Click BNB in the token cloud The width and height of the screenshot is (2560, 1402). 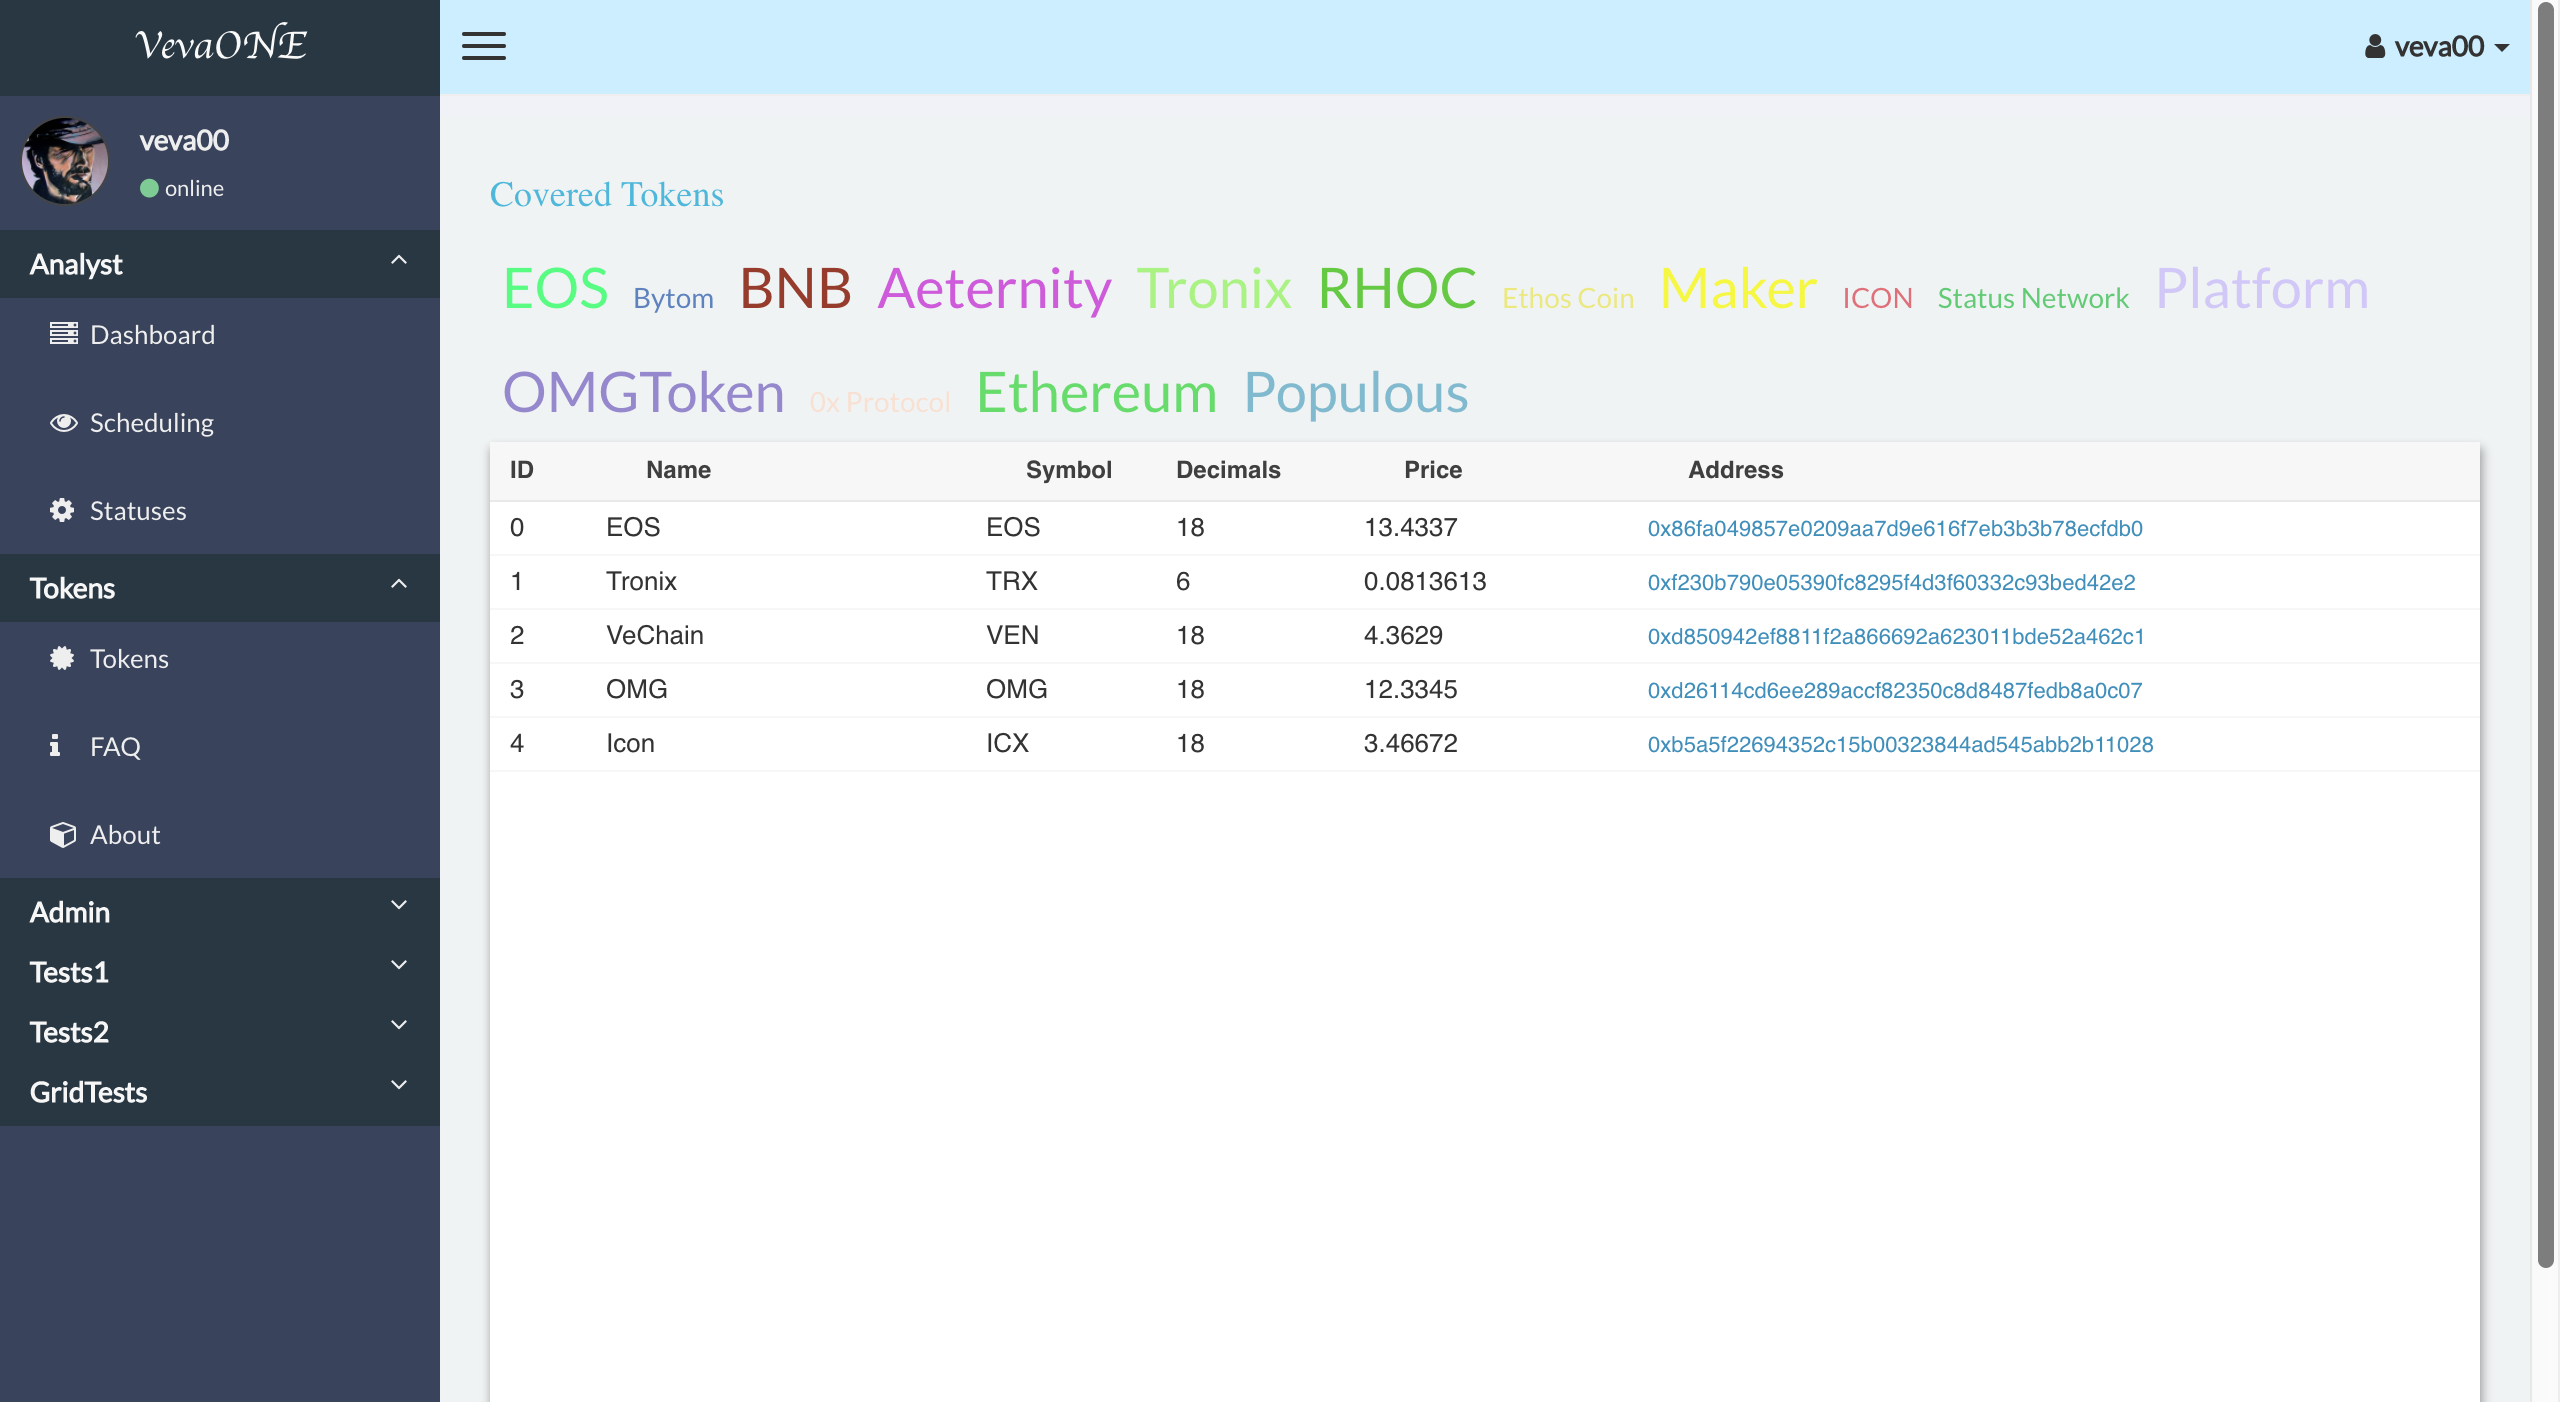pos(795,288)
